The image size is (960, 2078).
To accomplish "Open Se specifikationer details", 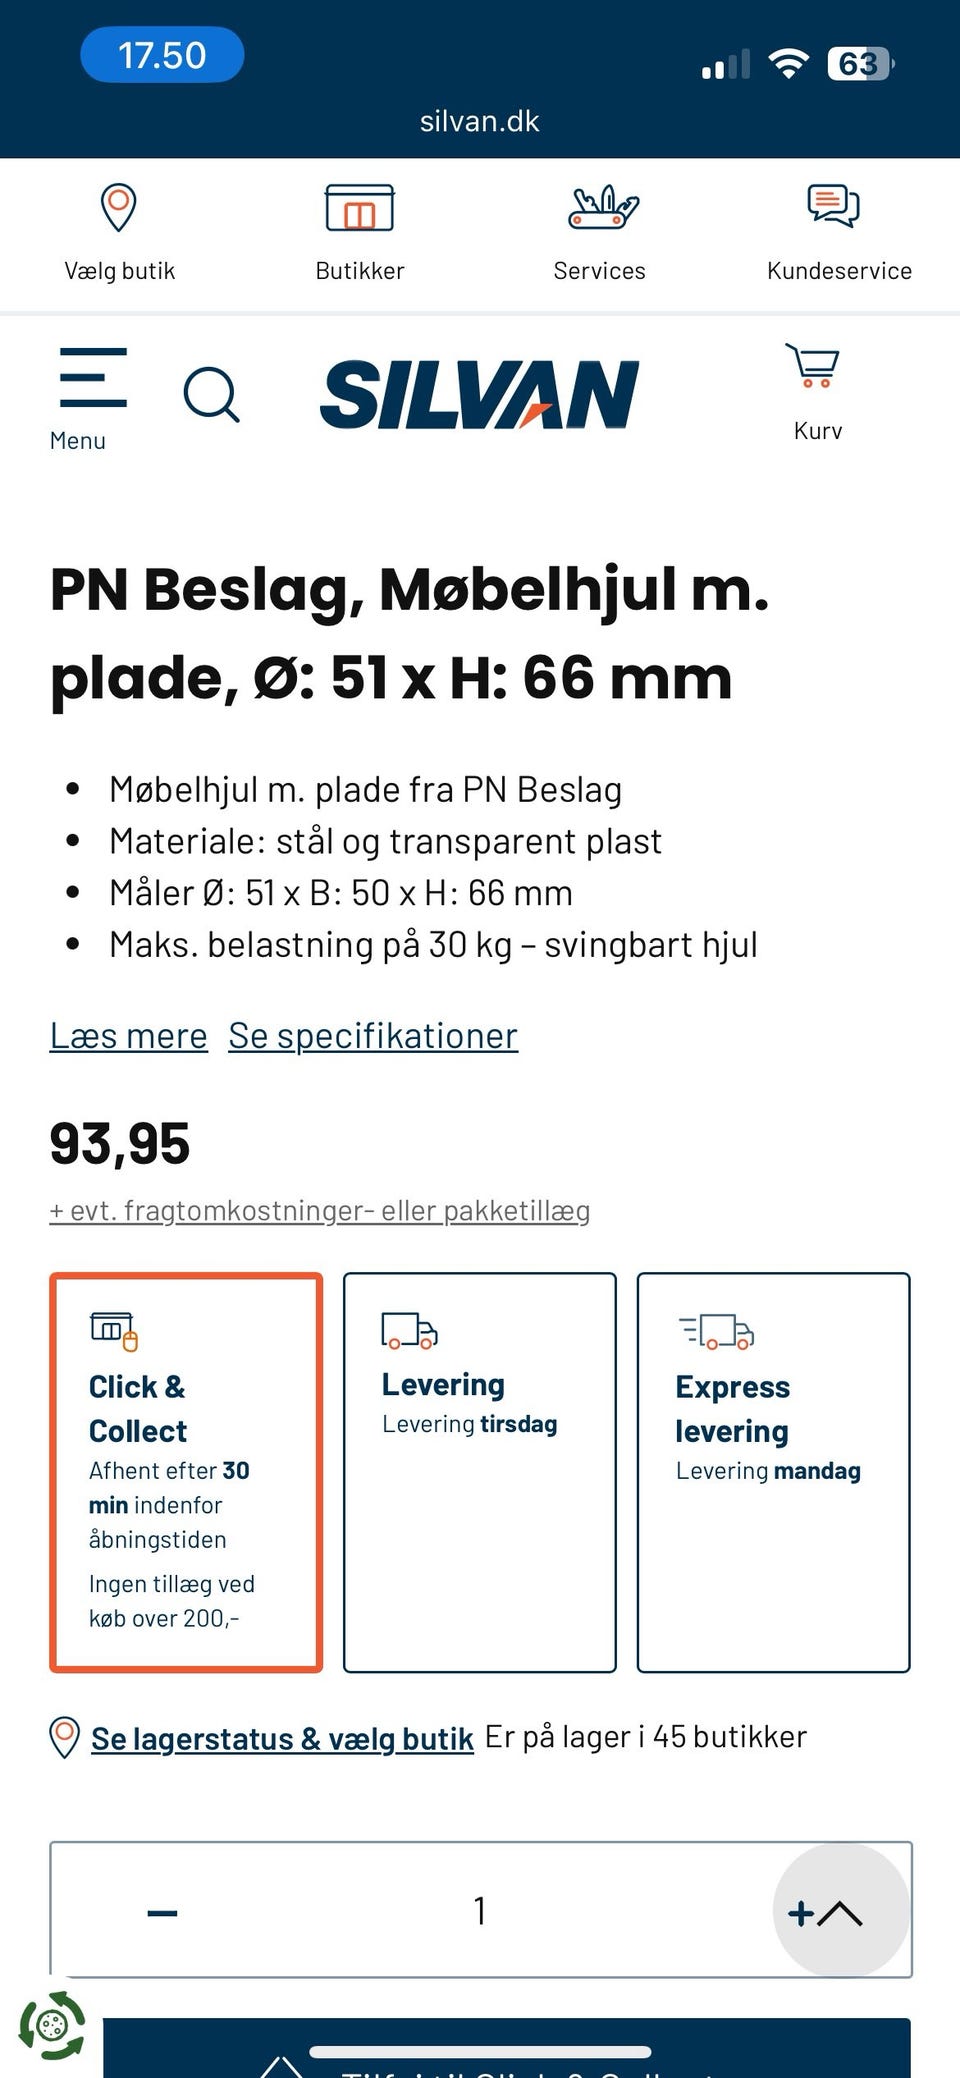I will [x=372, y=1035].
